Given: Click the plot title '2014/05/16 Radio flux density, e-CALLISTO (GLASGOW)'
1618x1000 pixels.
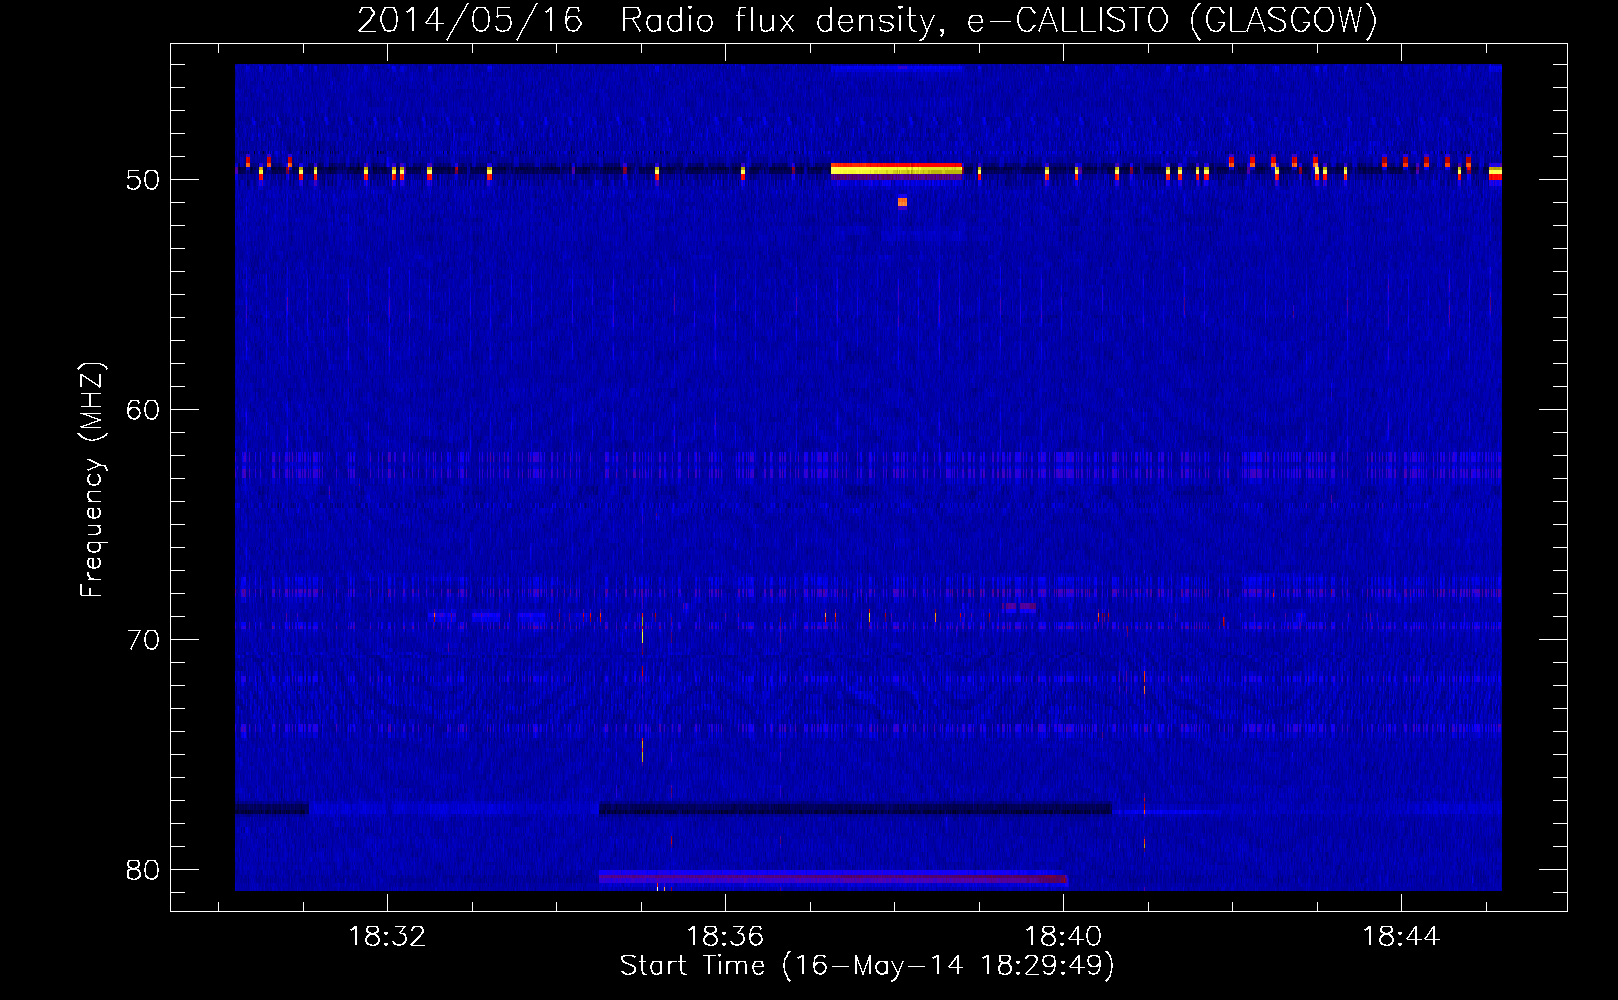Looking at the screenshot, I should 867,20.
